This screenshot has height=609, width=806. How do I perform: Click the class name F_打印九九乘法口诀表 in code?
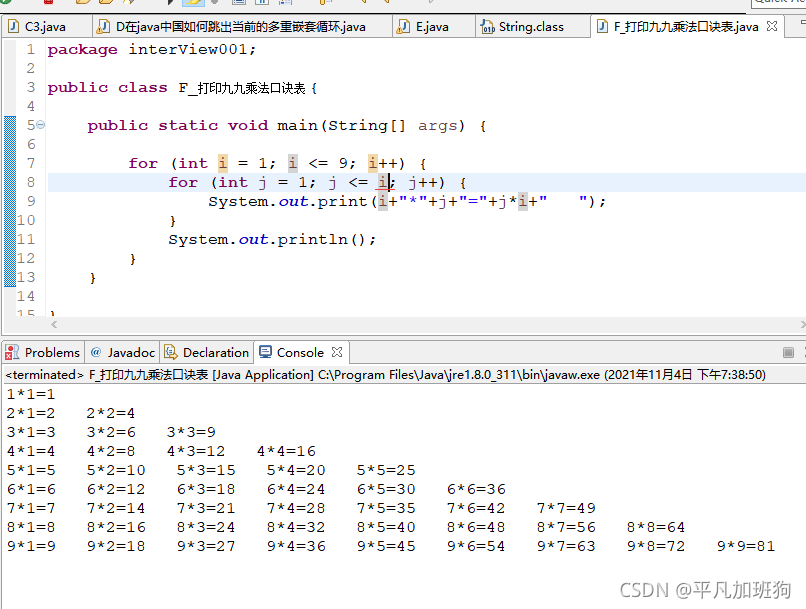[x=242, y=88]
